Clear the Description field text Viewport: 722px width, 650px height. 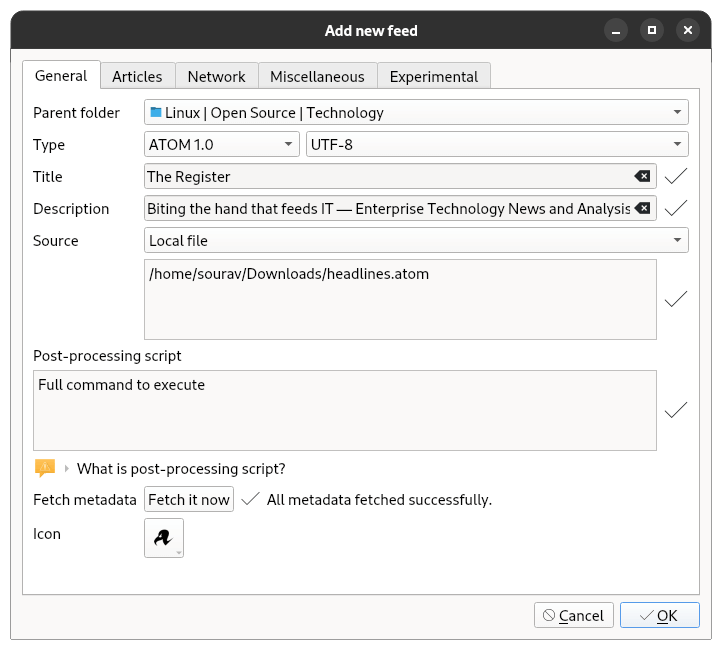(x=642, y=209)
